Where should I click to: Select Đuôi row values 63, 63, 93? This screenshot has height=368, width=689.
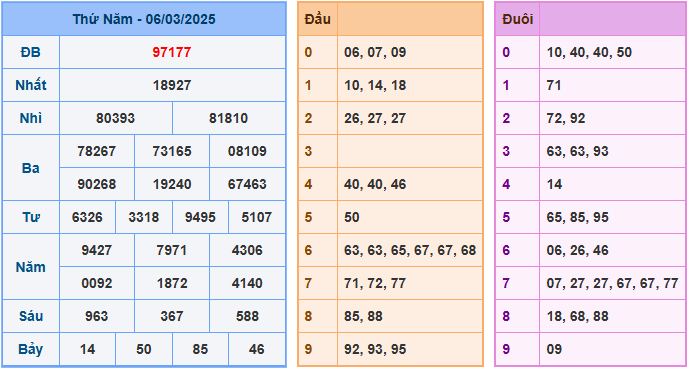[x=578, y=151]
